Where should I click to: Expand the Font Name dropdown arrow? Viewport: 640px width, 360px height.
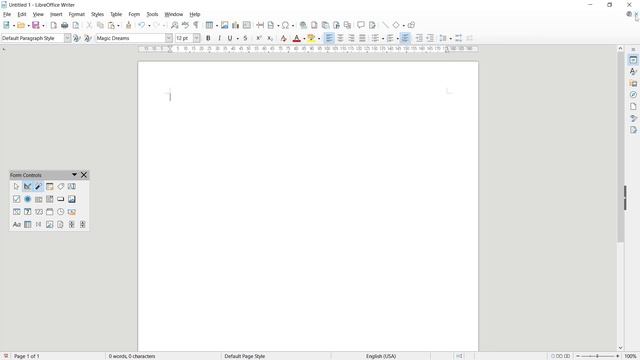click(169, 38)
